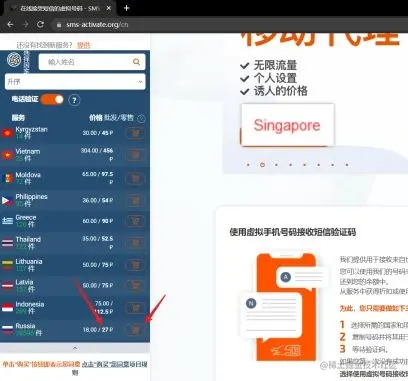Click the OpenAI service logo icon
The image size is (408, 381).
14,60
